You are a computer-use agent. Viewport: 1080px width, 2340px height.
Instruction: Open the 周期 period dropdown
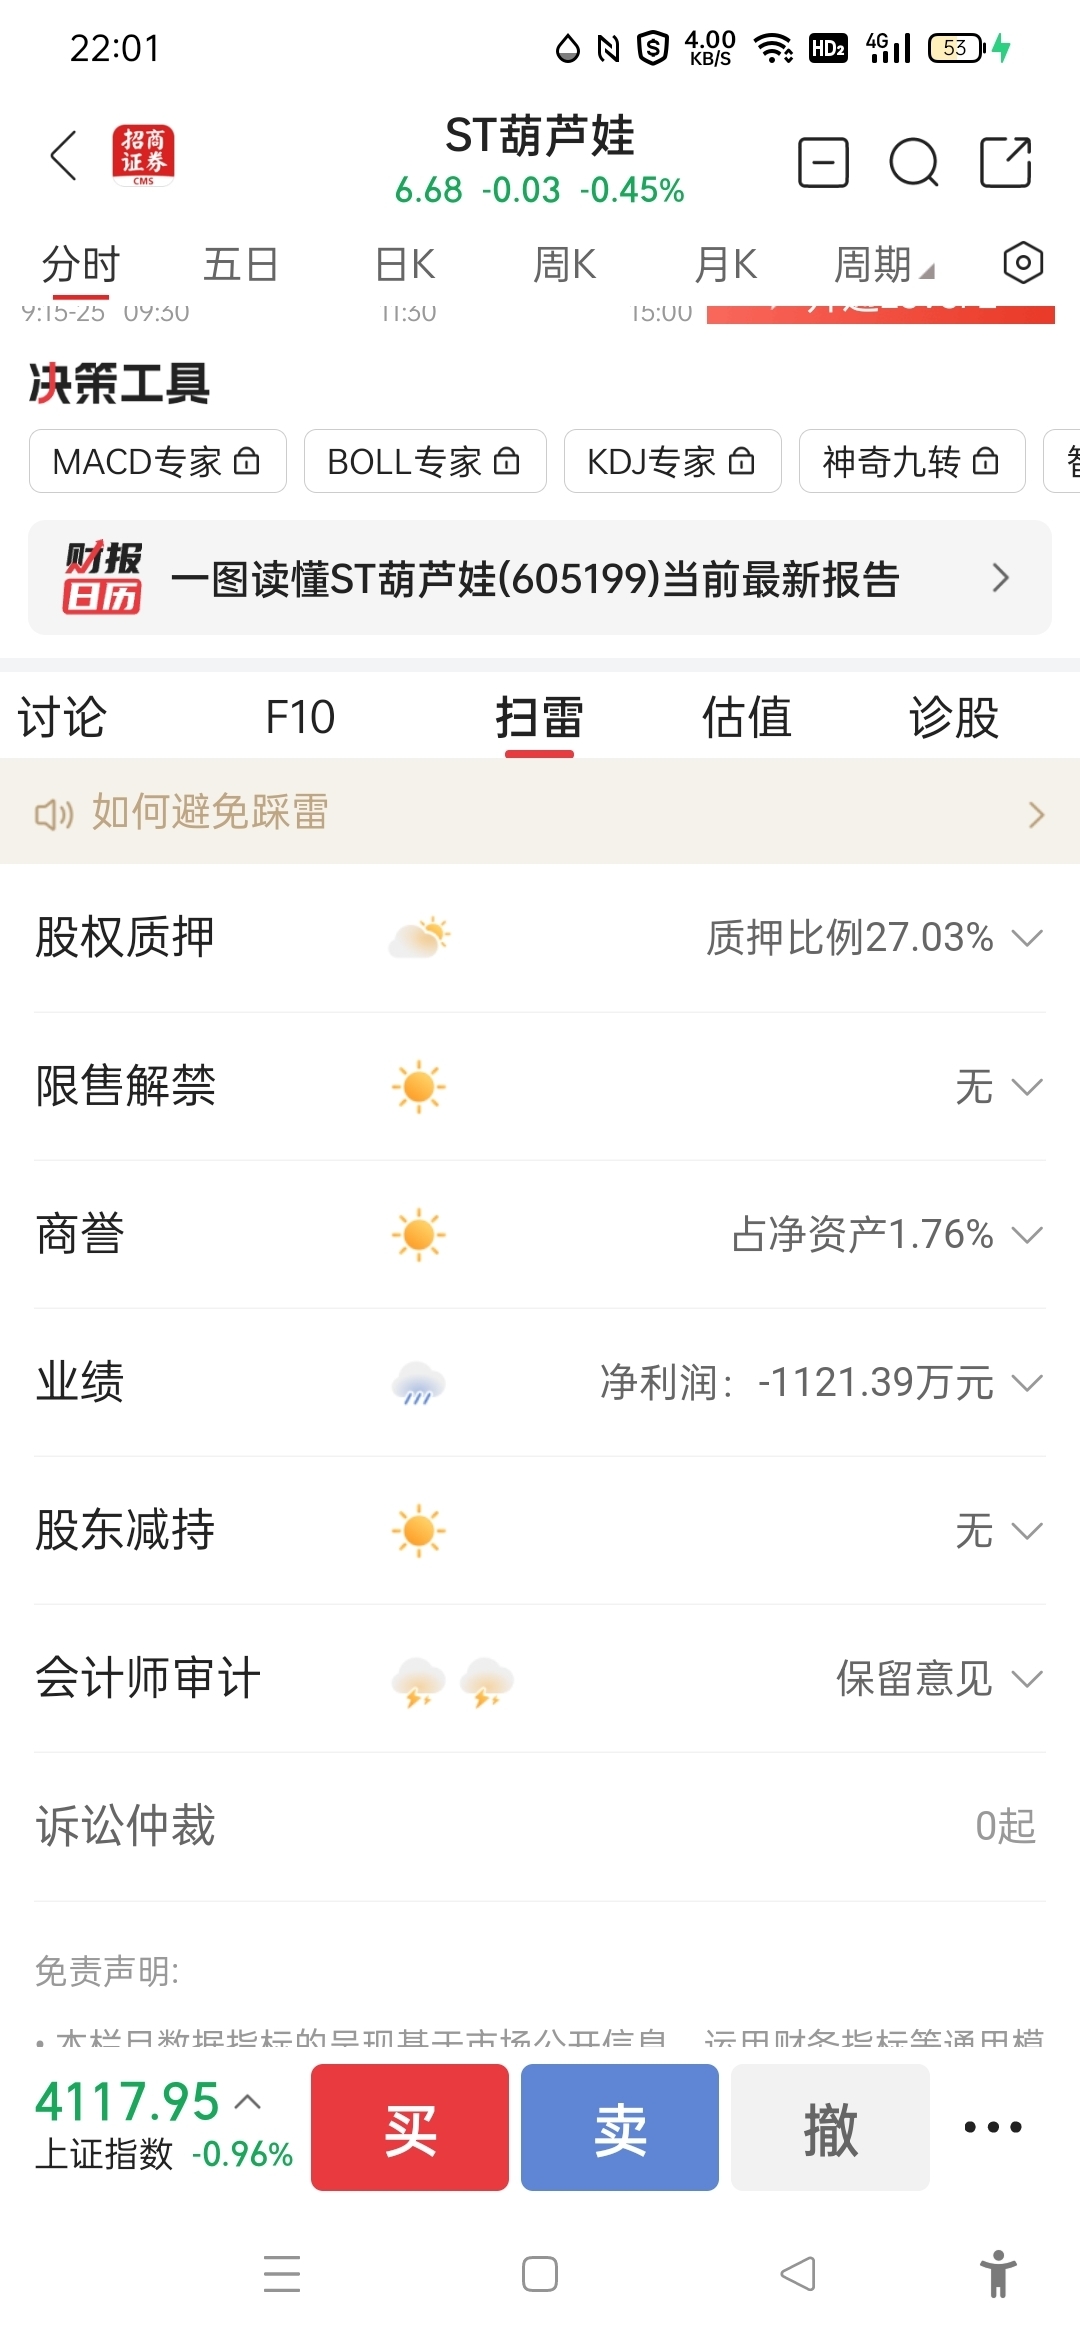(x=884, y=265)
